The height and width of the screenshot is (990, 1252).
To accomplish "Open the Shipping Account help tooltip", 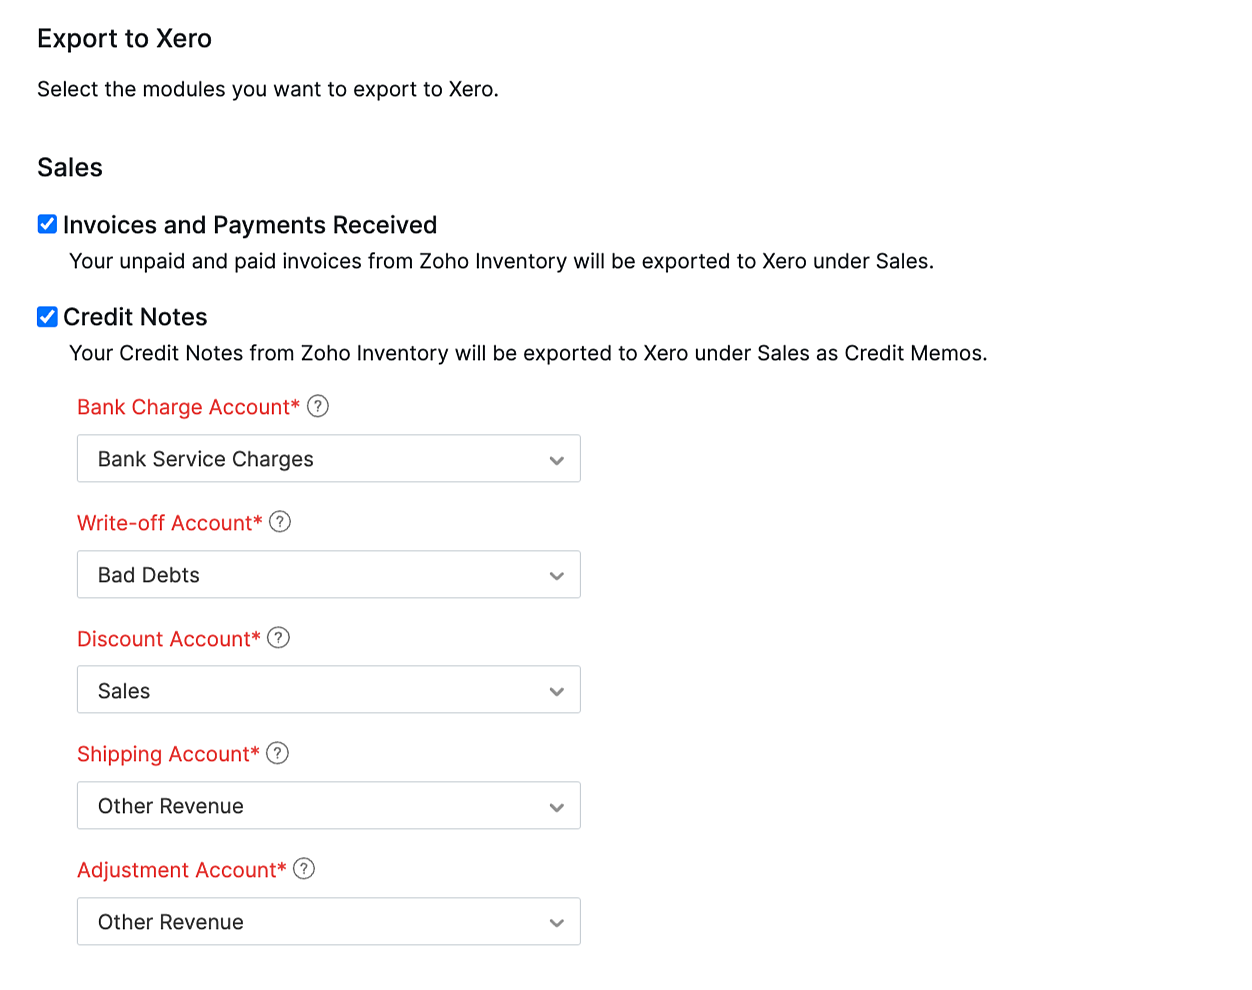I will pos(277,753).
